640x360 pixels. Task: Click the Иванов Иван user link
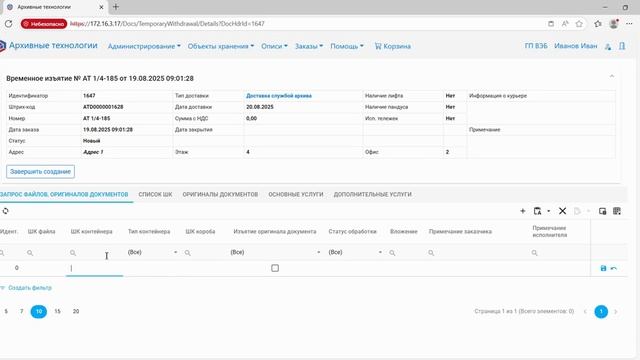point(576,46)
